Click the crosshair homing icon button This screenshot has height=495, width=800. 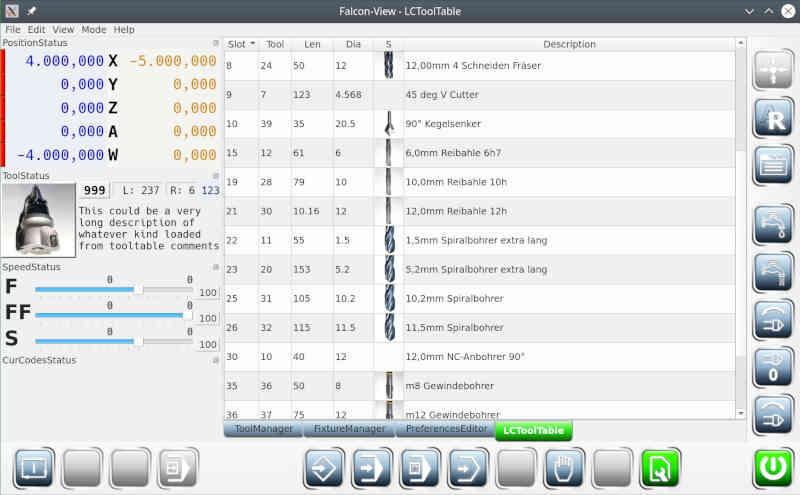[x=773, y=70]
